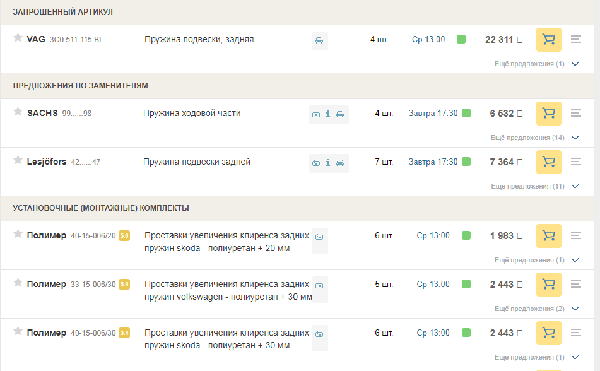View photo of Полимер 40-15-006/20 spacers
600x371 pixels.
(x=319, y=237)
